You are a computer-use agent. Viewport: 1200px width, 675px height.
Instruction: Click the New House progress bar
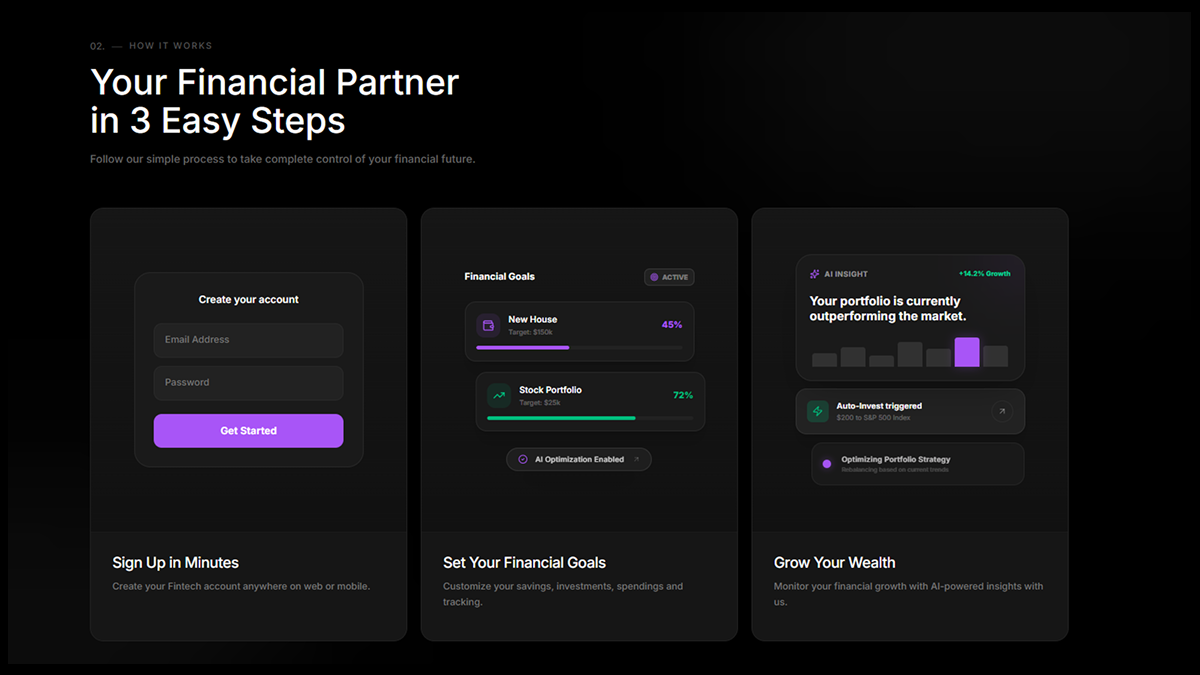[579, 348]
